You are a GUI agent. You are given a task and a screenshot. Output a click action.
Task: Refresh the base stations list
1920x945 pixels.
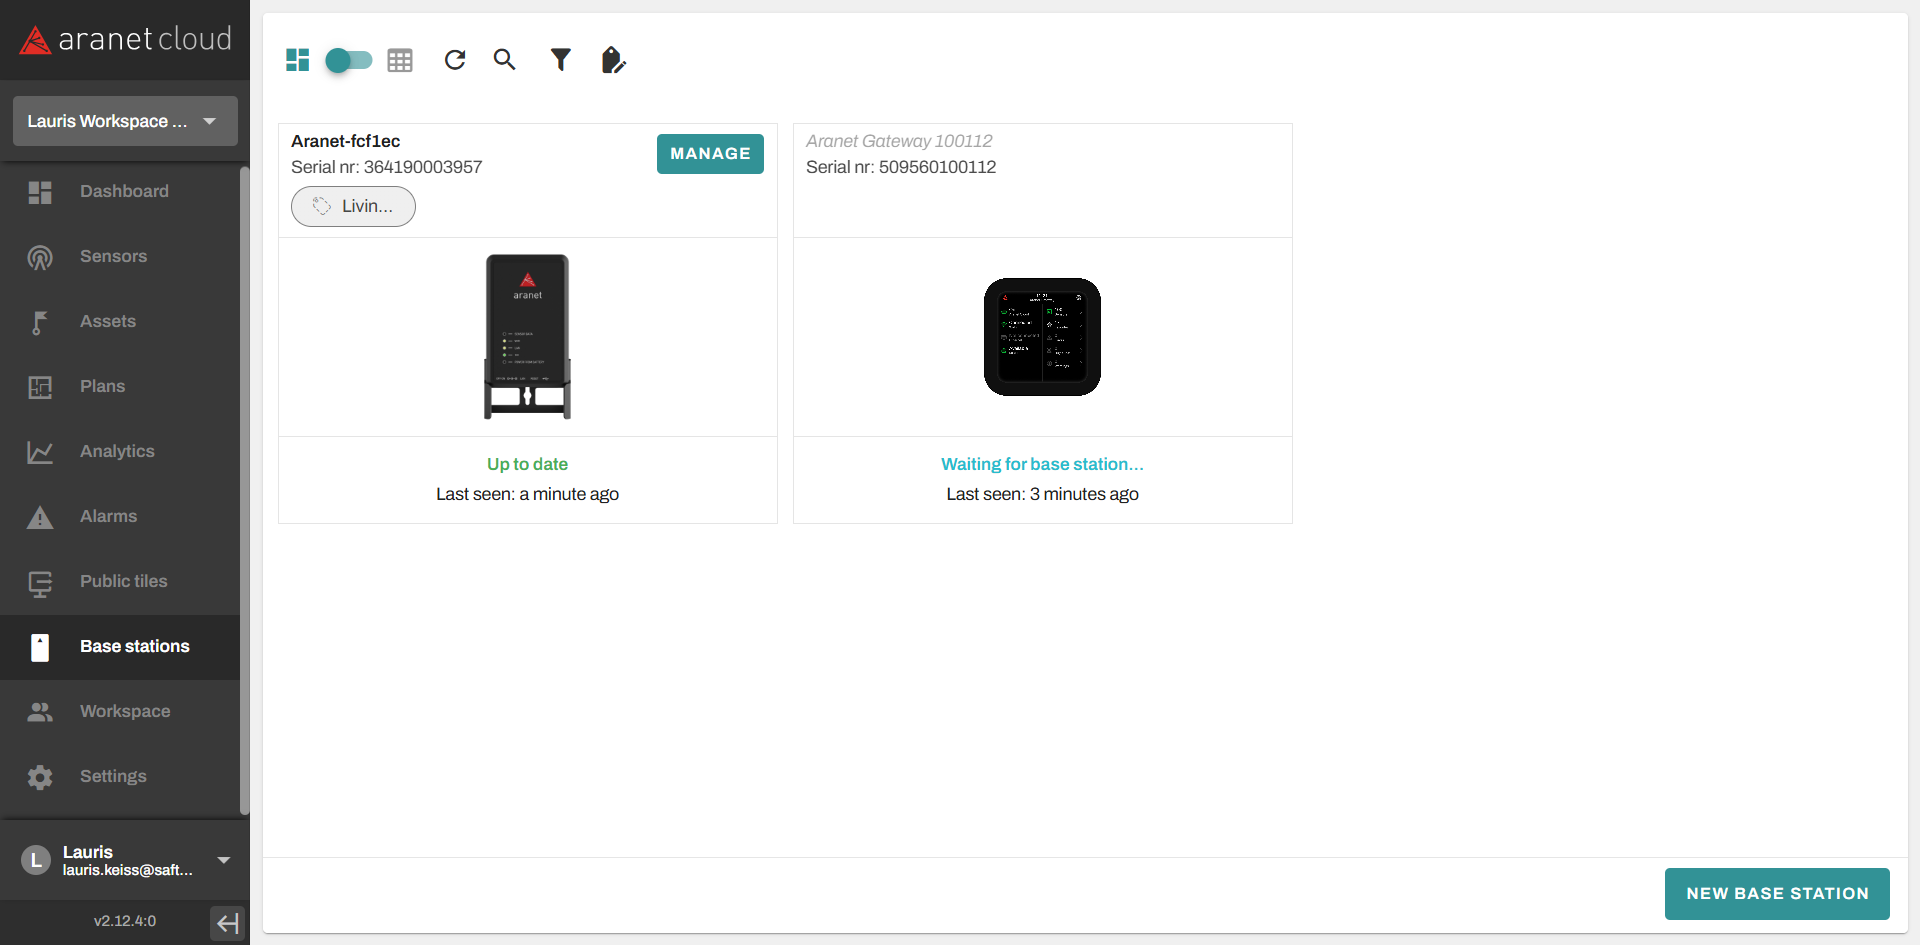coord(455,60)
